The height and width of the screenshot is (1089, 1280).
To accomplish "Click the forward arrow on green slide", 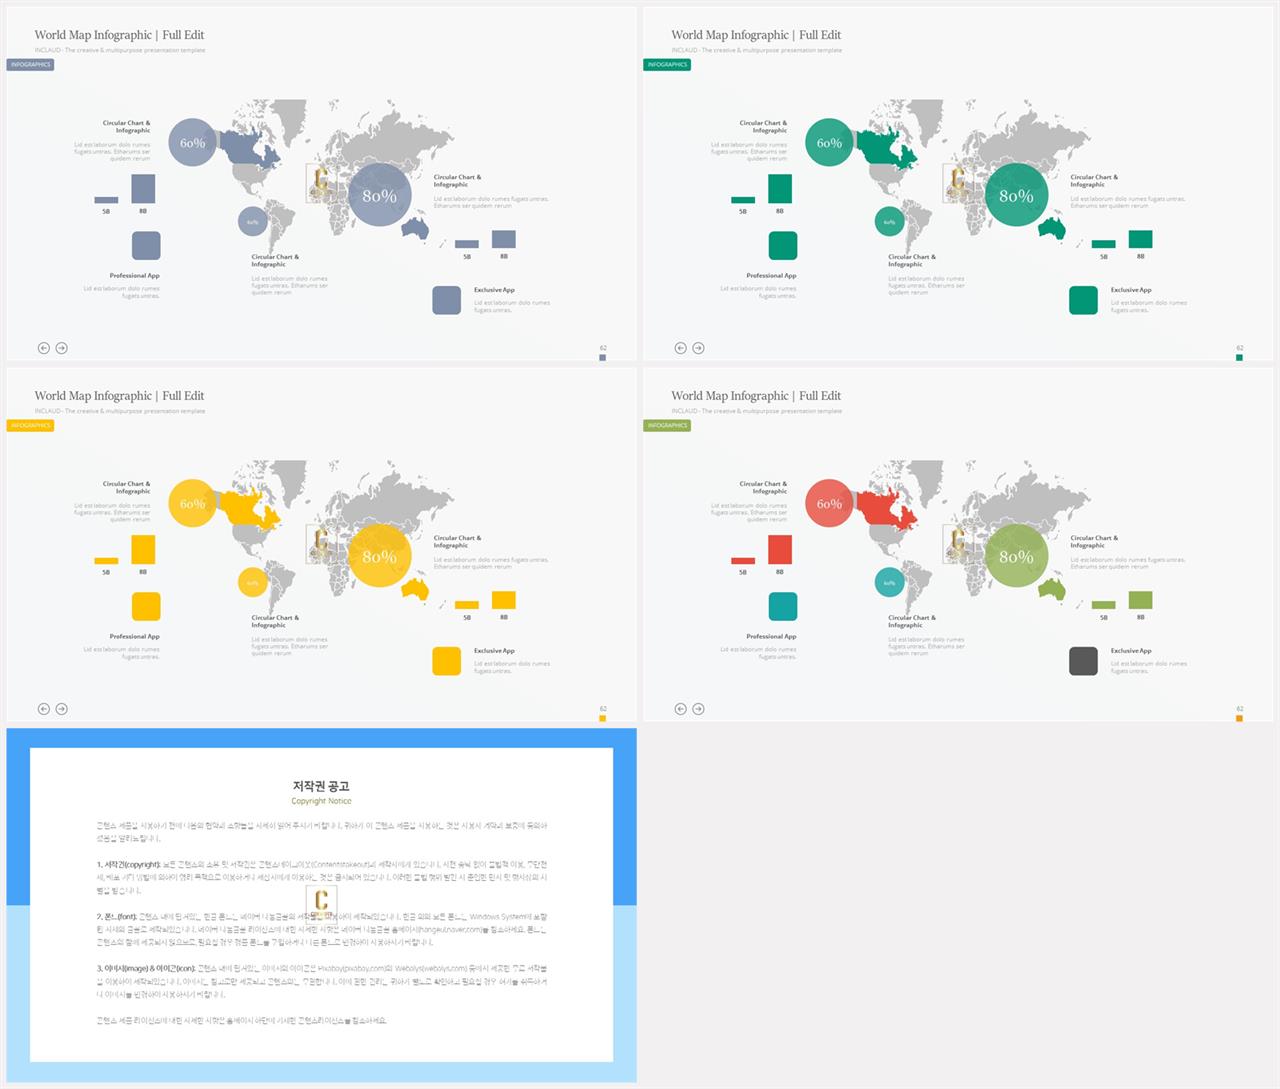I will [x=699, y=348].
